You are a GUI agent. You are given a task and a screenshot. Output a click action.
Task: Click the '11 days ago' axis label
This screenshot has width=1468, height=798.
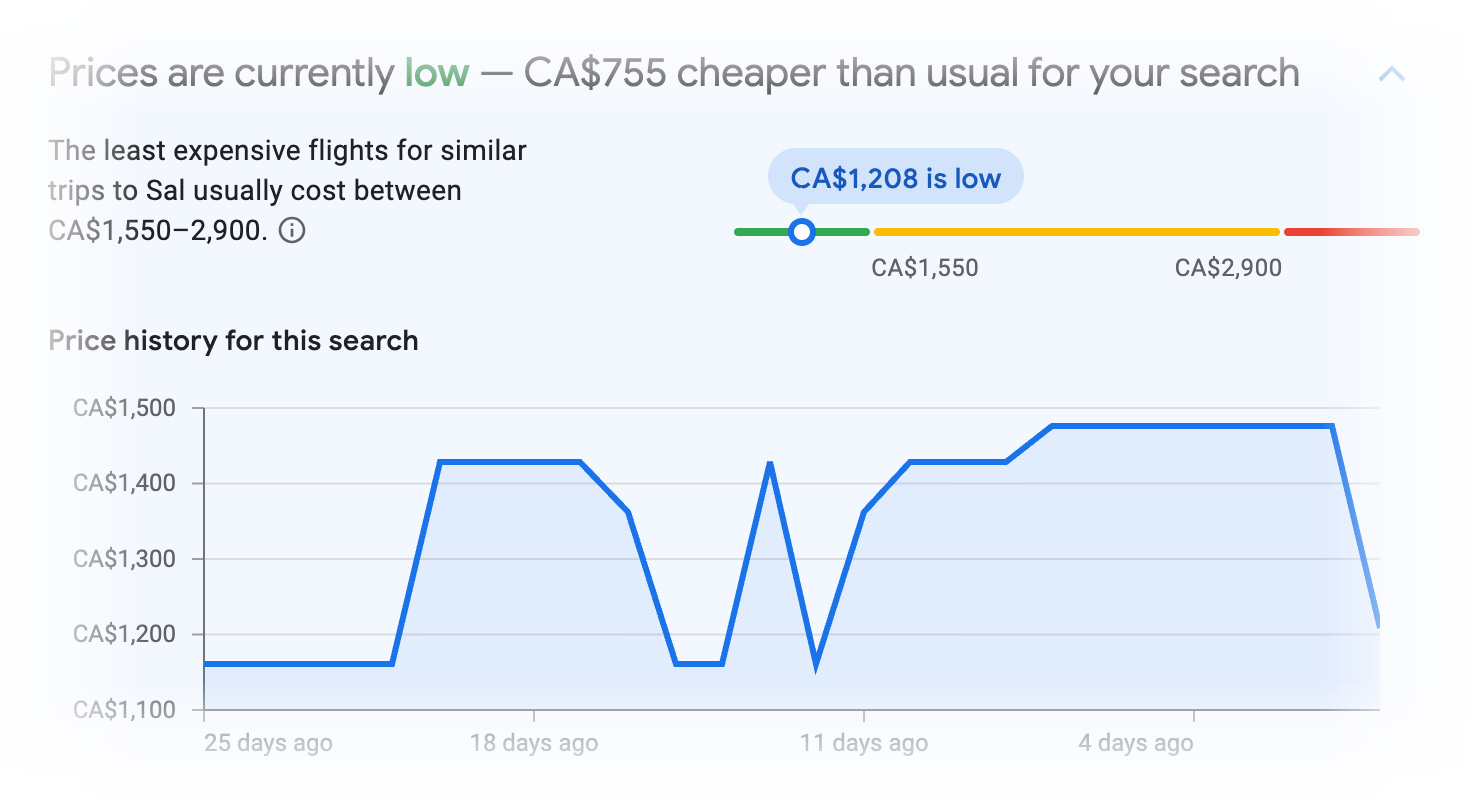[866, 742]
